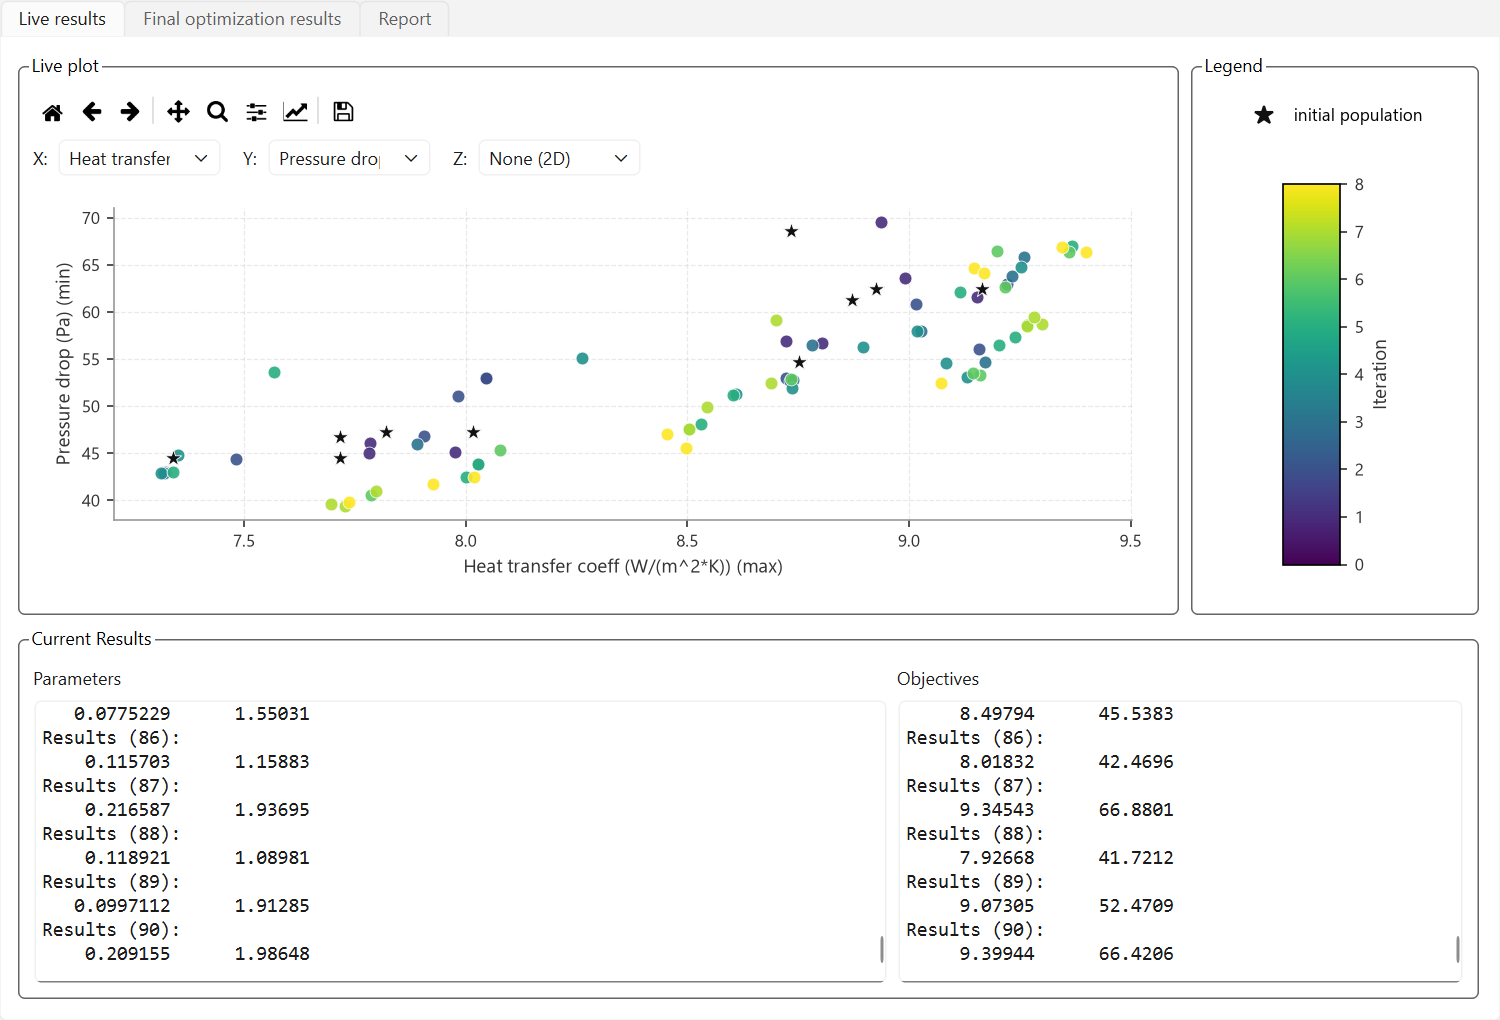Open the Report tab
The image size is (1500, 1020).
[x=404, y=19]
